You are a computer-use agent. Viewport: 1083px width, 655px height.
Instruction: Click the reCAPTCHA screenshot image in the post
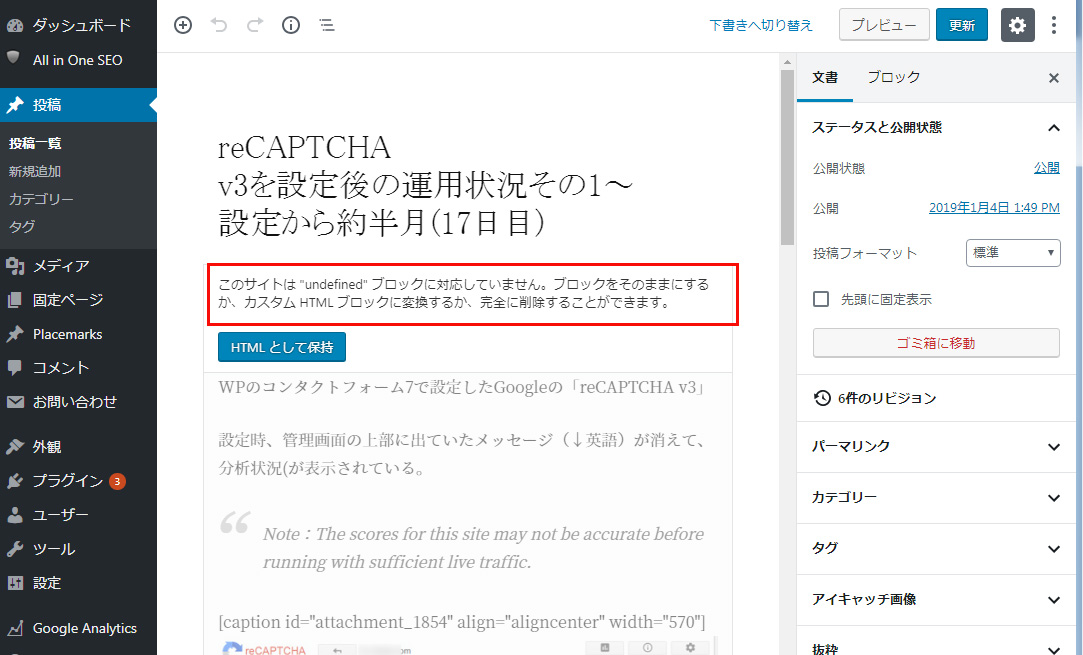pos(470,647)
